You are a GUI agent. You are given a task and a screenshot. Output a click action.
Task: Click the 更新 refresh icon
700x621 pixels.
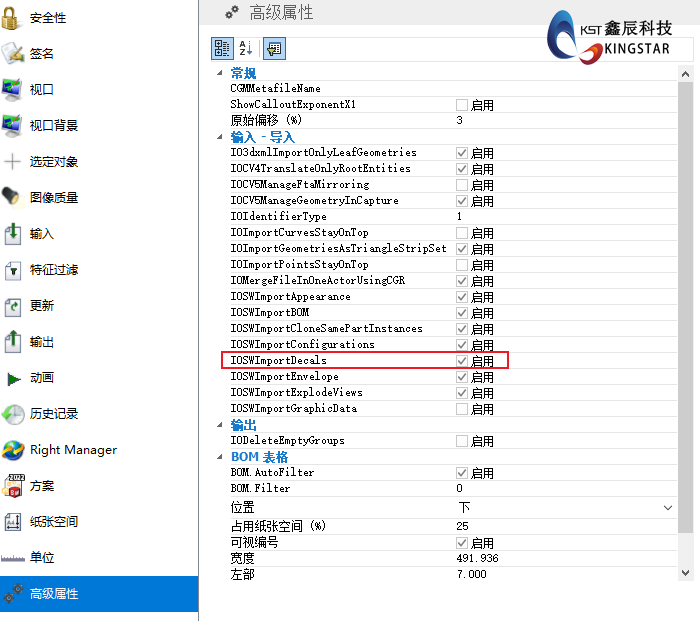click(12, 306)
